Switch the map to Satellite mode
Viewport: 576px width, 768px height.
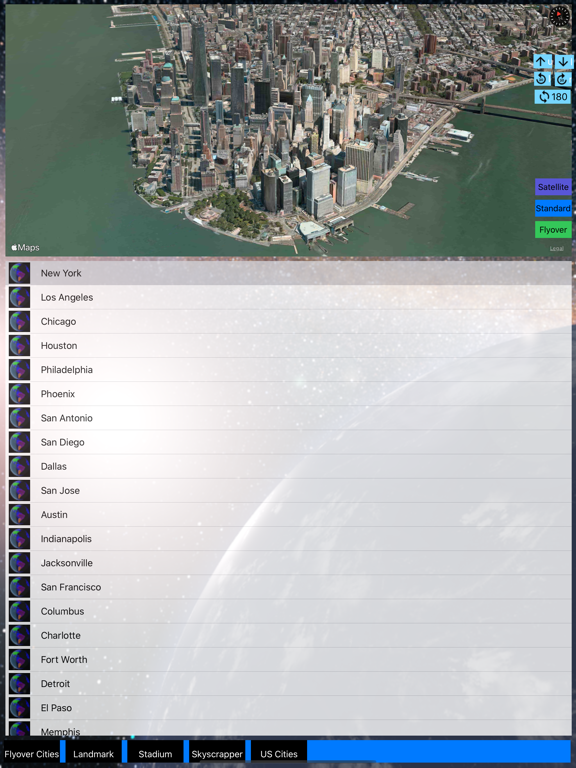pos(553,187)
